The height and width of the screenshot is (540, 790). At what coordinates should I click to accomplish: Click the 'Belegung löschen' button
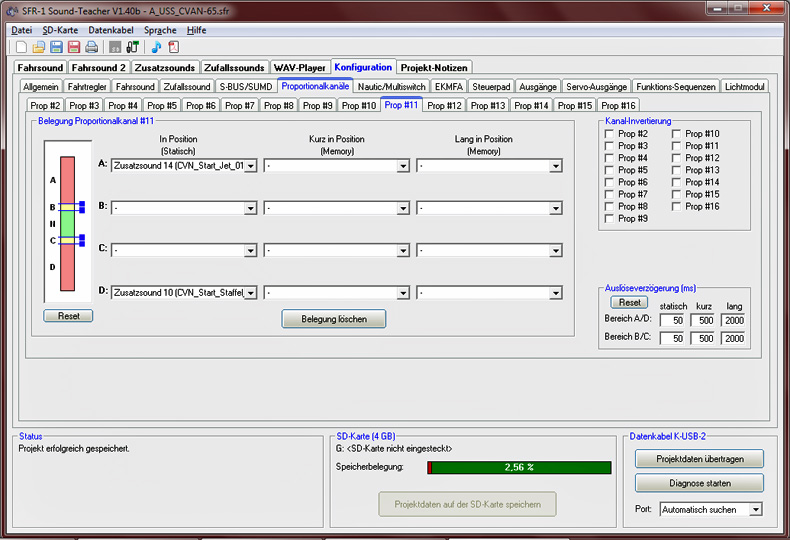(x=334, y=319)
